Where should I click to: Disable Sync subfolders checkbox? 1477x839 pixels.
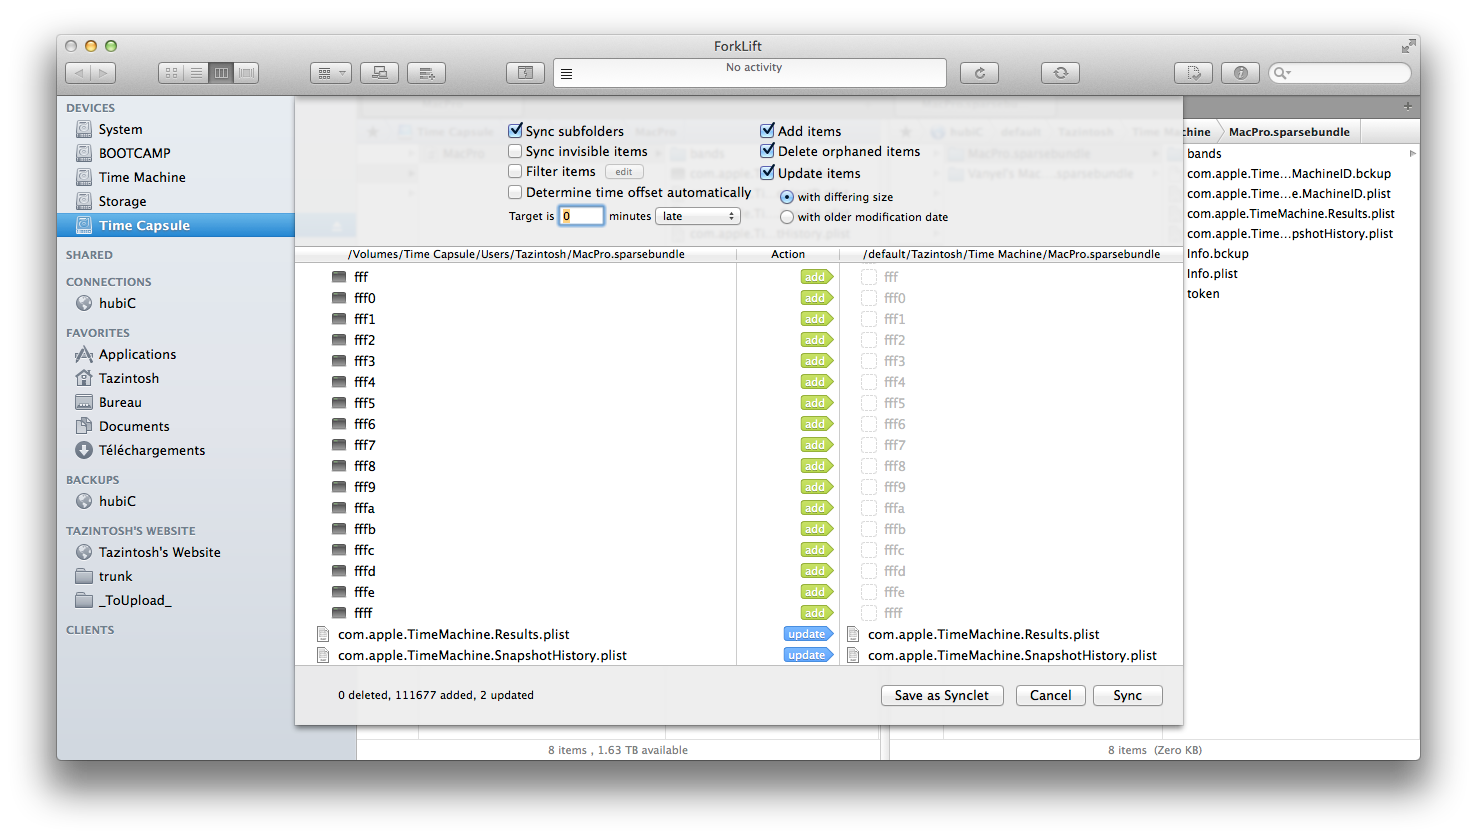coord(516,131)
